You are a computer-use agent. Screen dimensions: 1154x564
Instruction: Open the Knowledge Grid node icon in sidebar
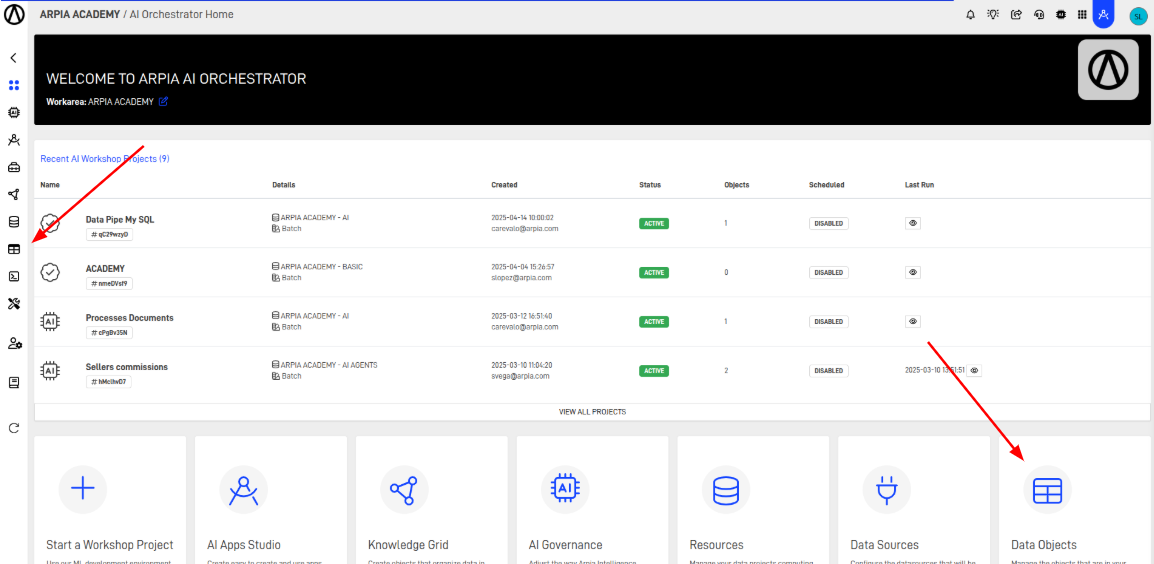pos(13,194)
